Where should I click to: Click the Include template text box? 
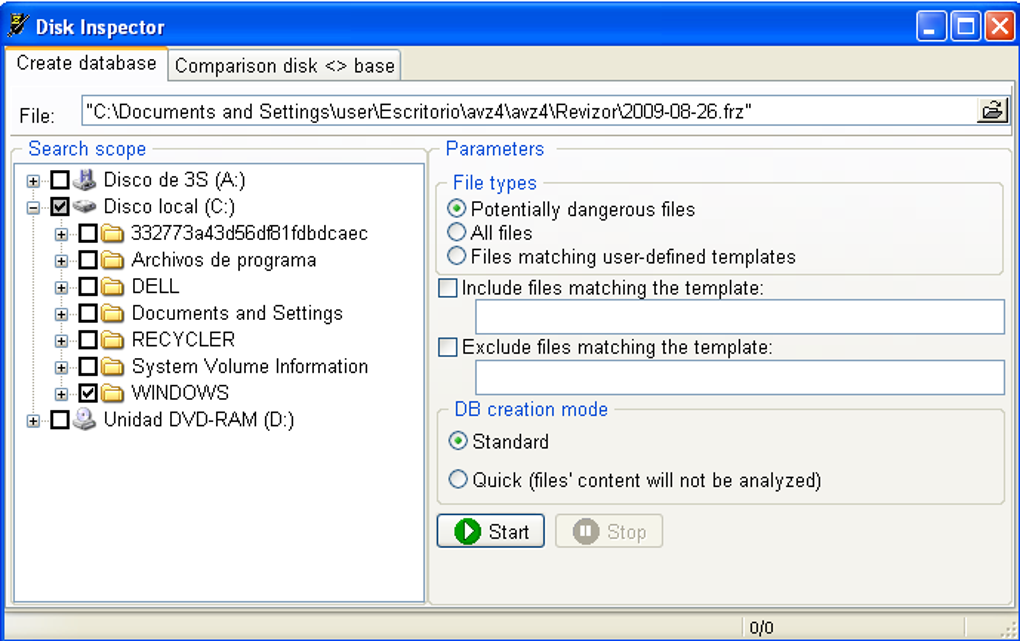pos(740,317)
